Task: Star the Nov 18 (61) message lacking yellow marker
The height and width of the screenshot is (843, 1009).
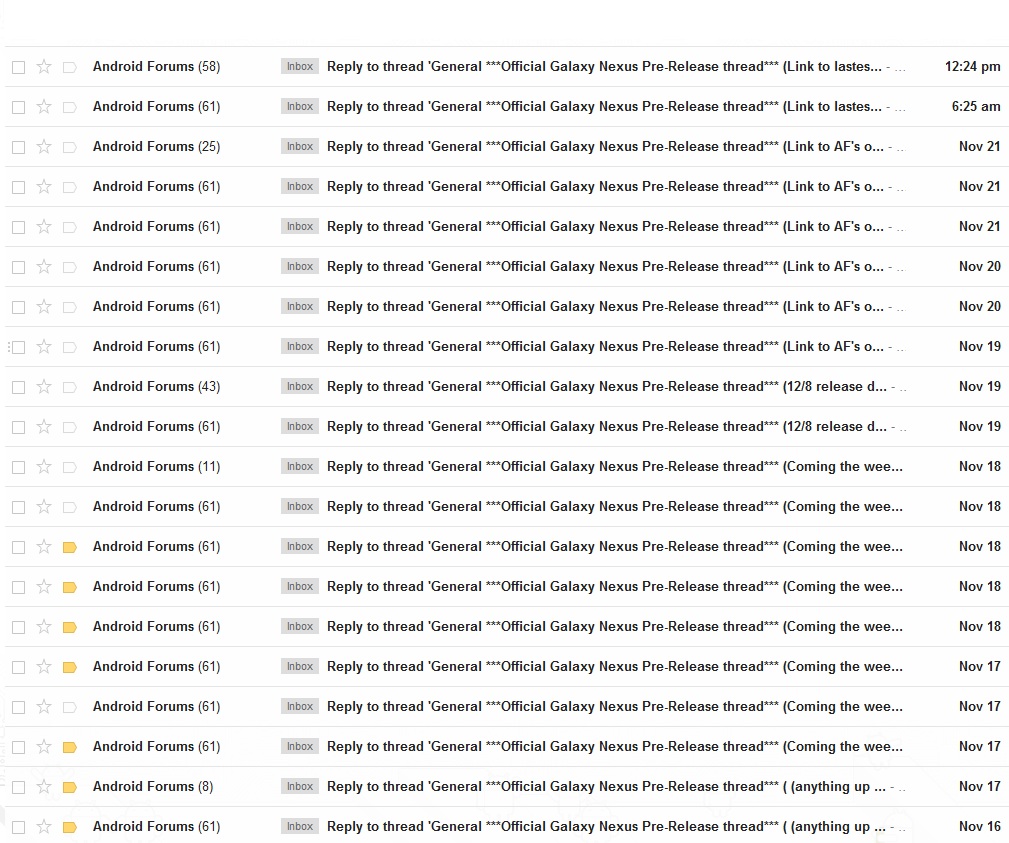Action: (44, 506)
